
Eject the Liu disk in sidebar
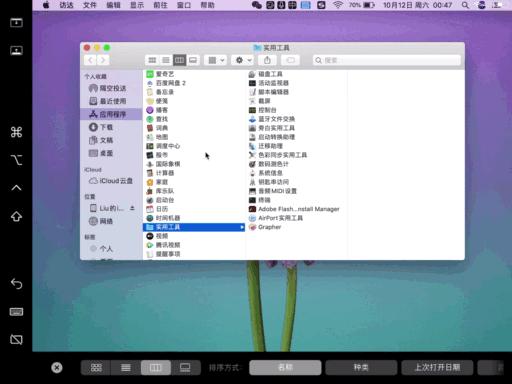132,208
